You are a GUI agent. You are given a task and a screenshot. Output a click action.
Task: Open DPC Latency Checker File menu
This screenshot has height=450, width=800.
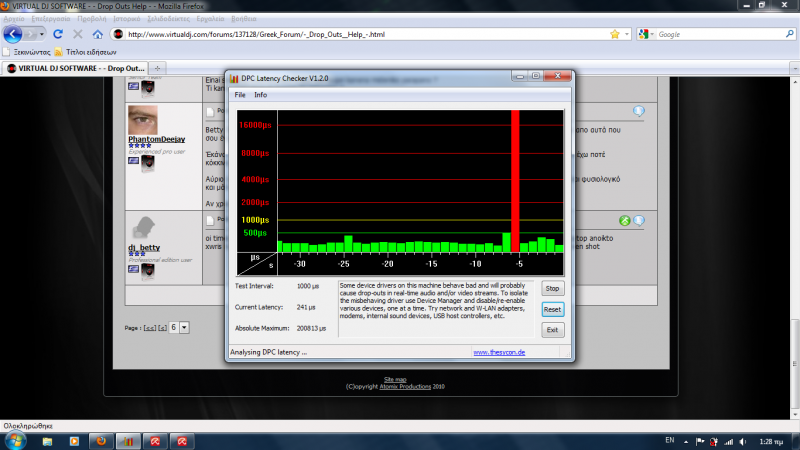coord(240,95)
